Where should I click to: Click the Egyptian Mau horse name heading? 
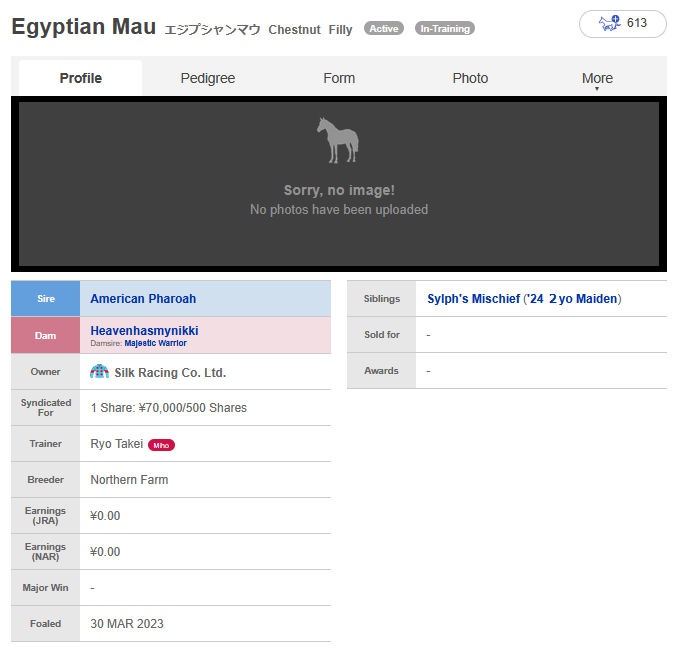point(83,26)
